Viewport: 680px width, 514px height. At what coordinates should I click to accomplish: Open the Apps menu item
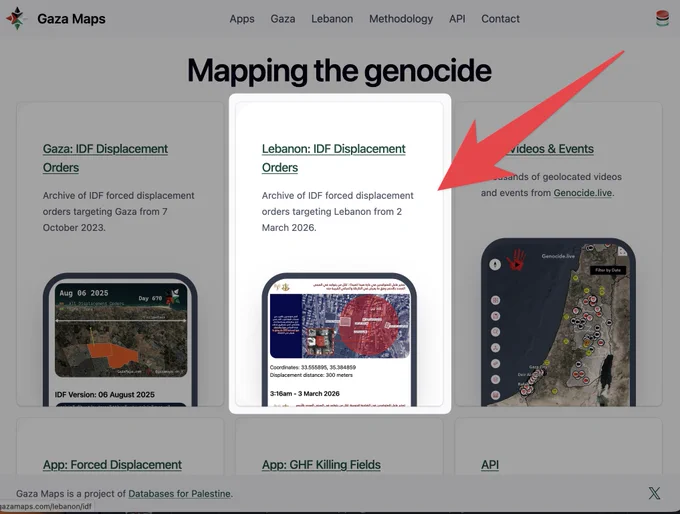pyautogui.click(x=242, y=19)
